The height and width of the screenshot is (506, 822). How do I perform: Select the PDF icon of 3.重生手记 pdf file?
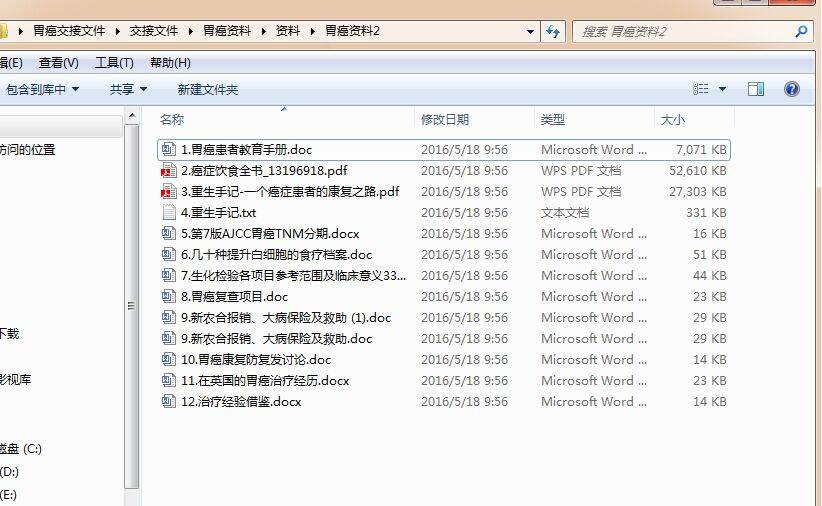(x=168, y=191)
